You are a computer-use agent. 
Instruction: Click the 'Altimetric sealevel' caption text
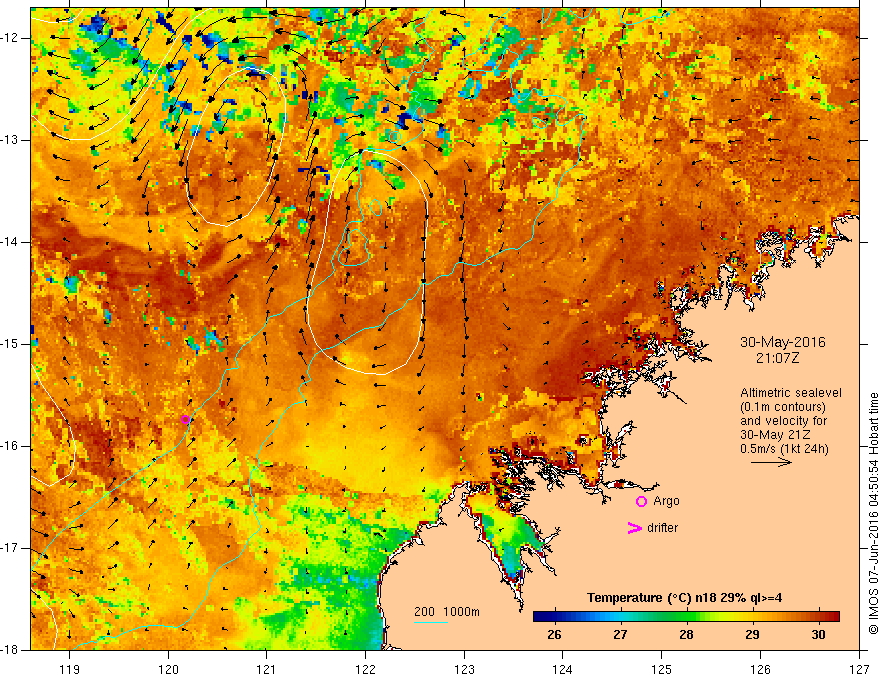pos(791,393)
